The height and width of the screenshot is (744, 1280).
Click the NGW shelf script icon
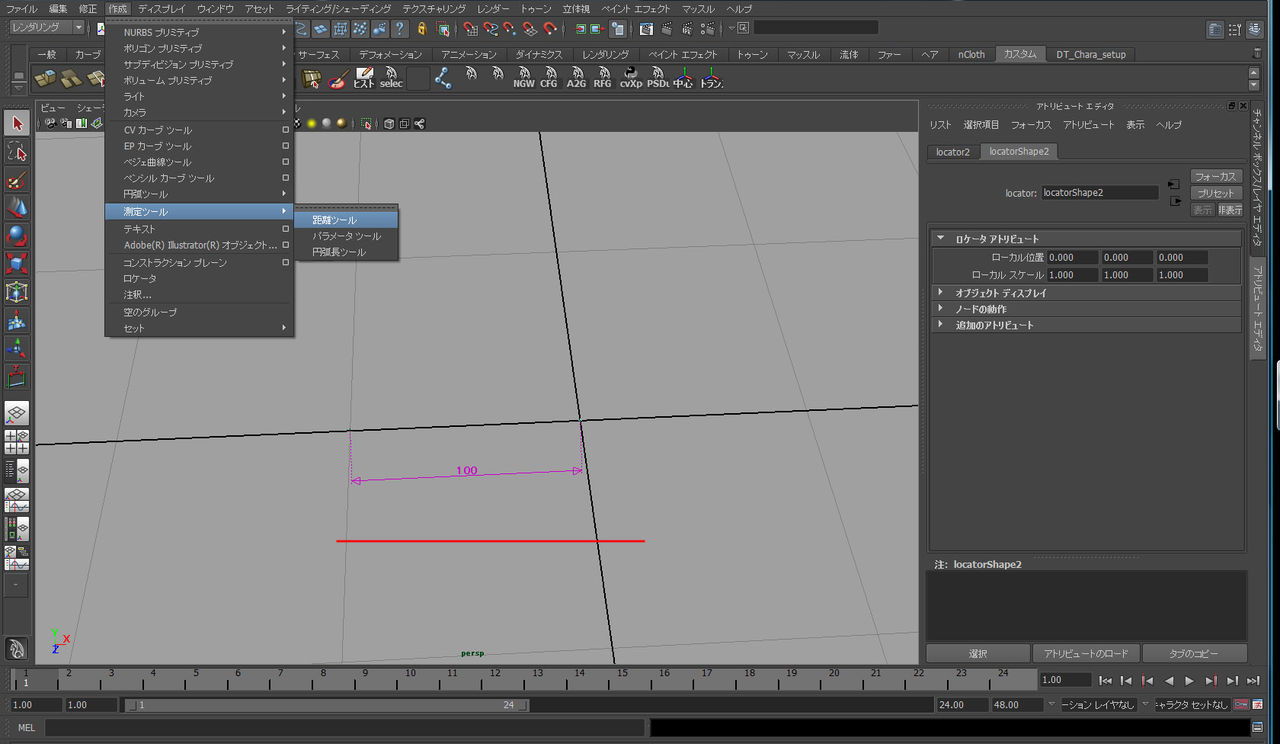click(524, 78)
